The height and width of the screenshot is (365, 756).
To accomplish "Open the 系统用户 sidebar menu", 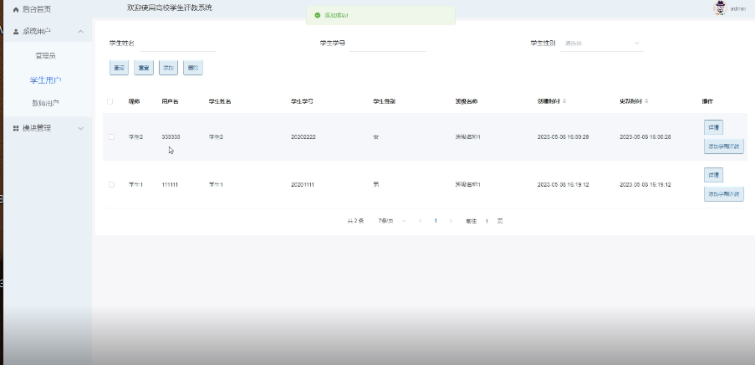I will (47, 31).
